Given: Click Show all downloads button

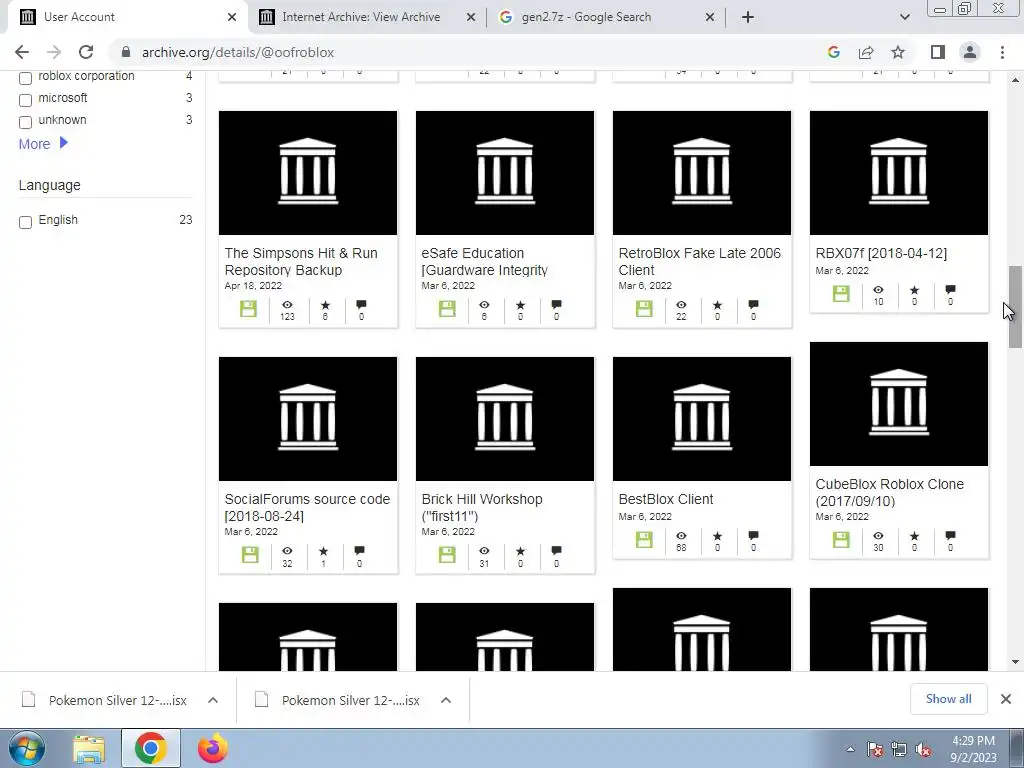Looking at the screenshot, I should coord(948,699).
